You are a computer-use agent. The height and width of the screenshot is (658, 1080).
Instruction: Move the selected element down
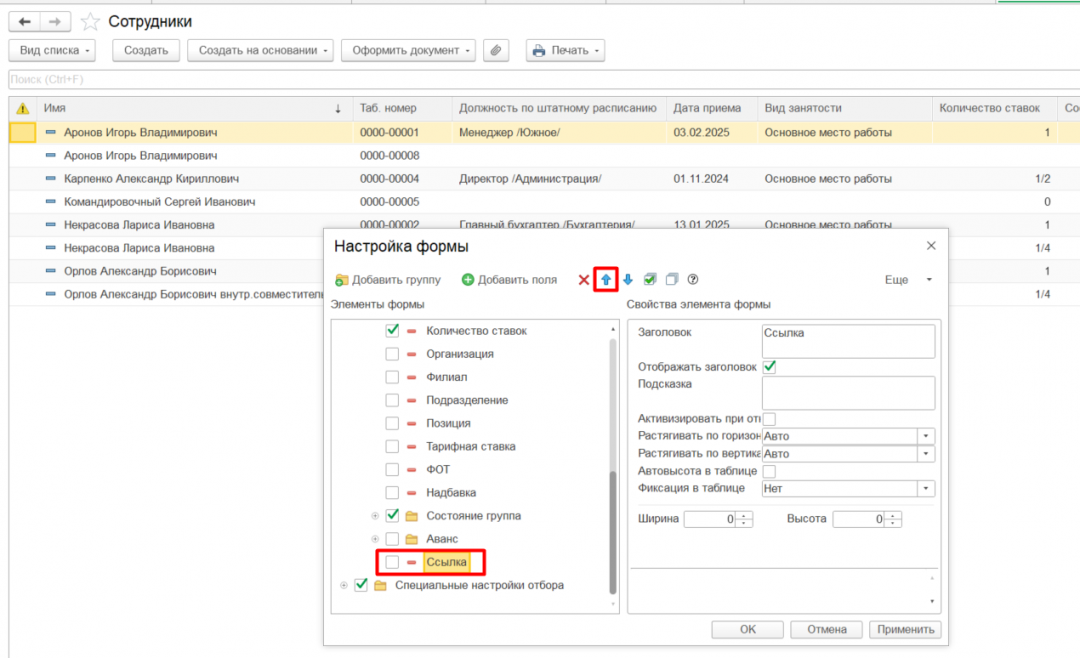point(627,280)
